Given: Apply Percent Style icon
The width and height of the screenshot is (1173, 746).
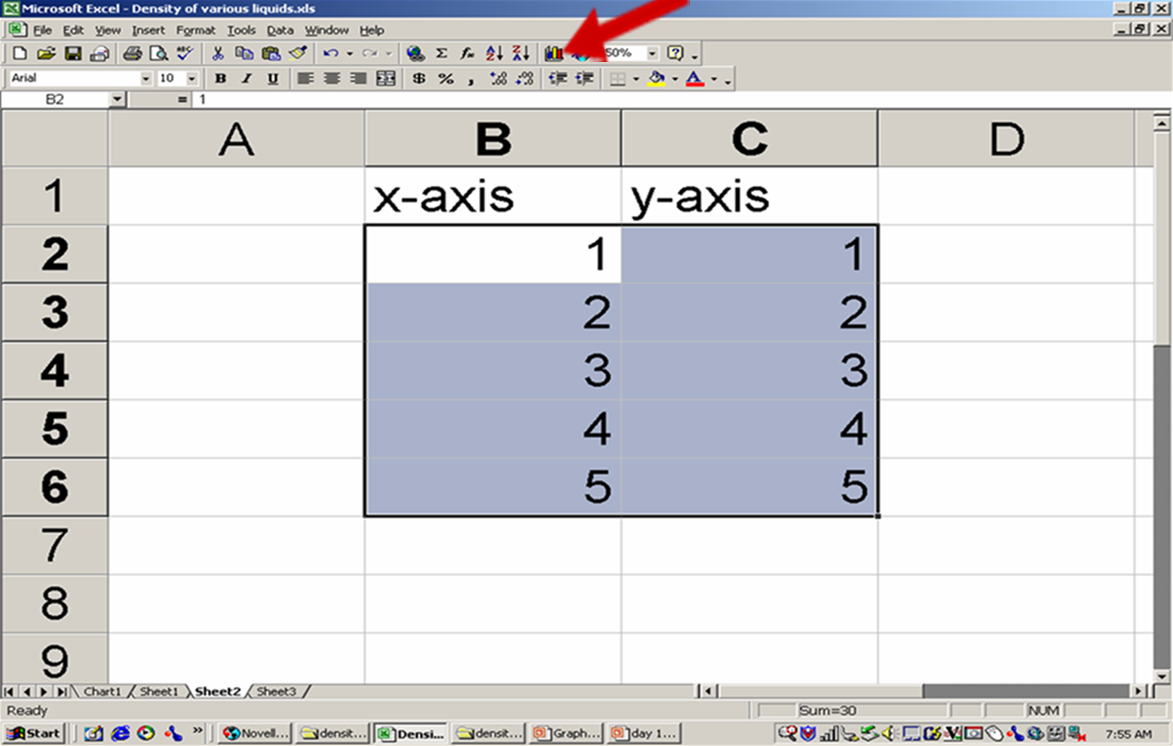Looking at the screenshot, I should 446,78.
